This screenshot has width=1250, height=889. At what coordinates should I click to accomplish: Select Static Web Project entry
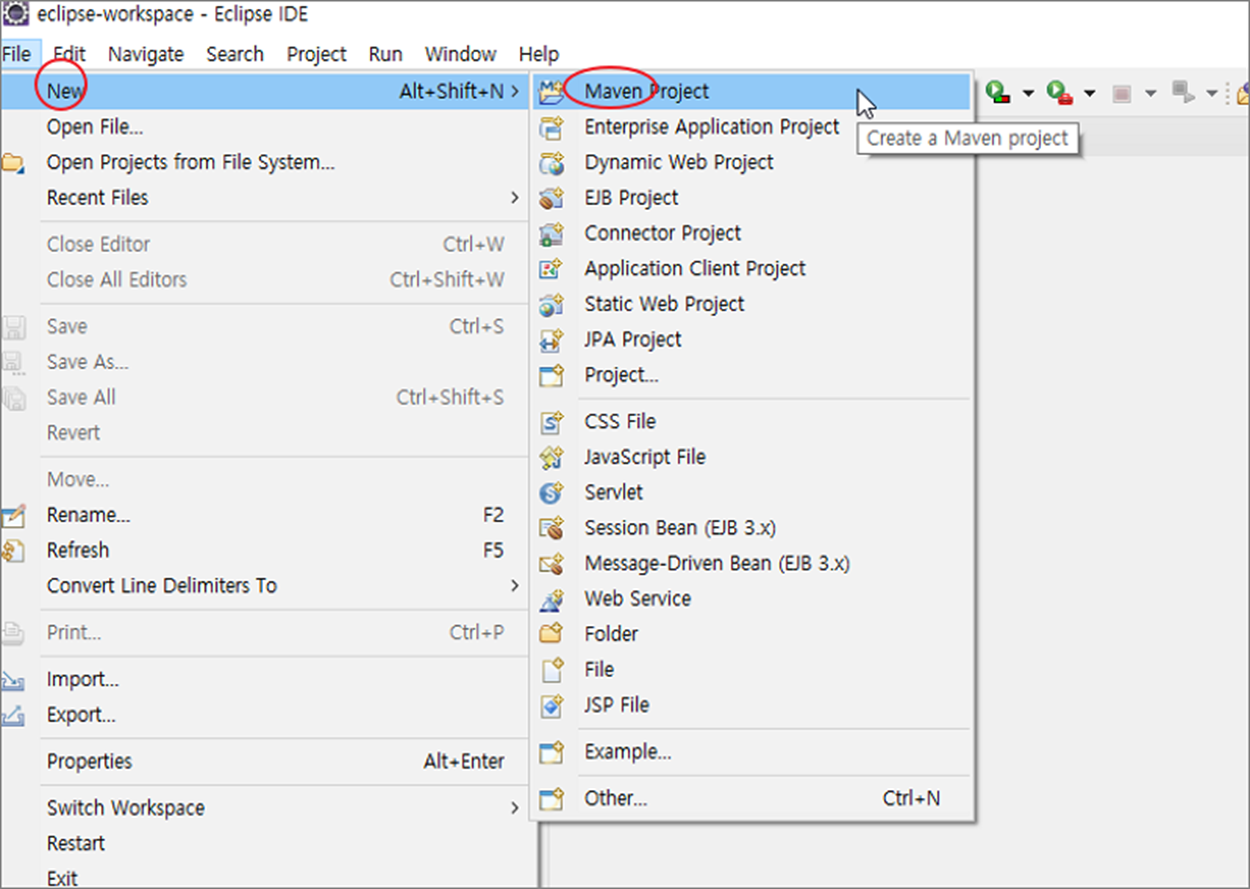click(x=665, y=305)
